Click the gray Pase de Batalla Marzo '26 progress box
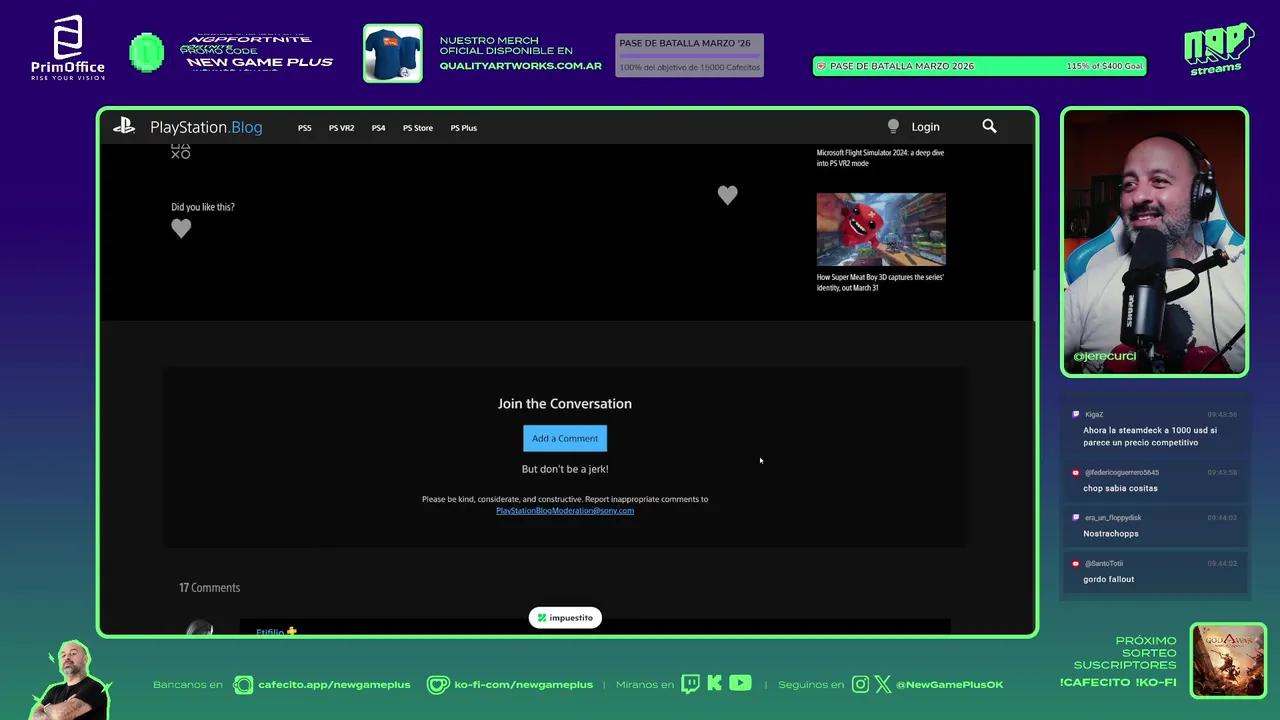This screenshot has width=1280, height=720. pyautogui.click(x=689, y=55)
